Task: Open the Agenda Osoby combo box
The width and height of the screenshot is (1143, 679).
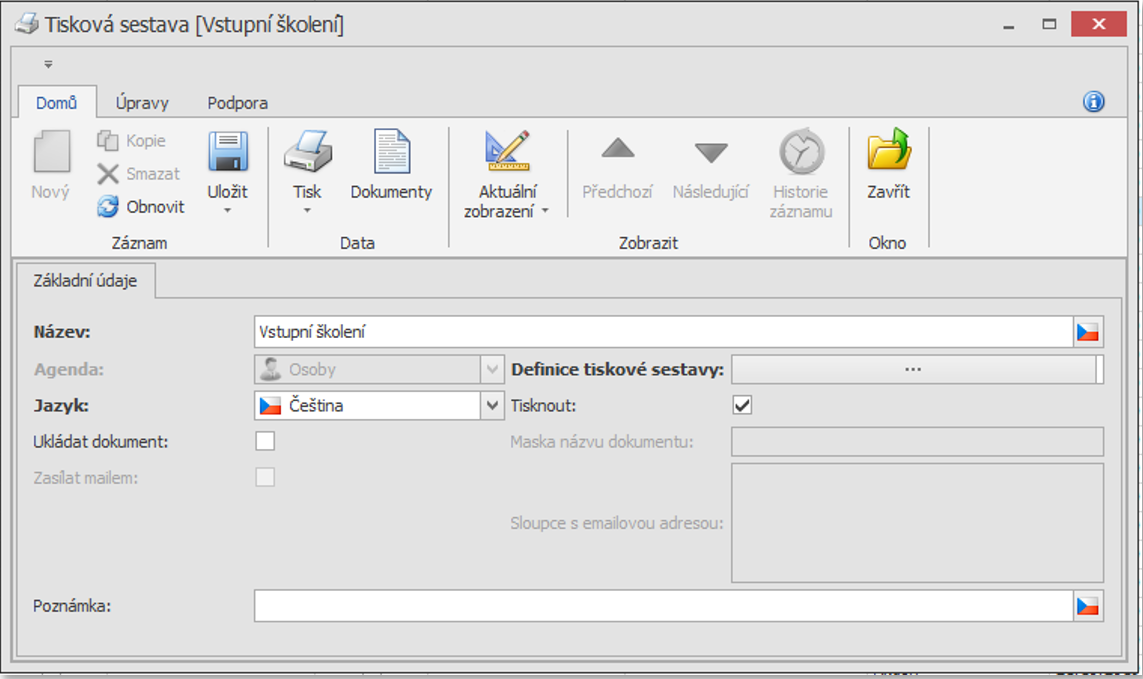Action: coord(379,369)
